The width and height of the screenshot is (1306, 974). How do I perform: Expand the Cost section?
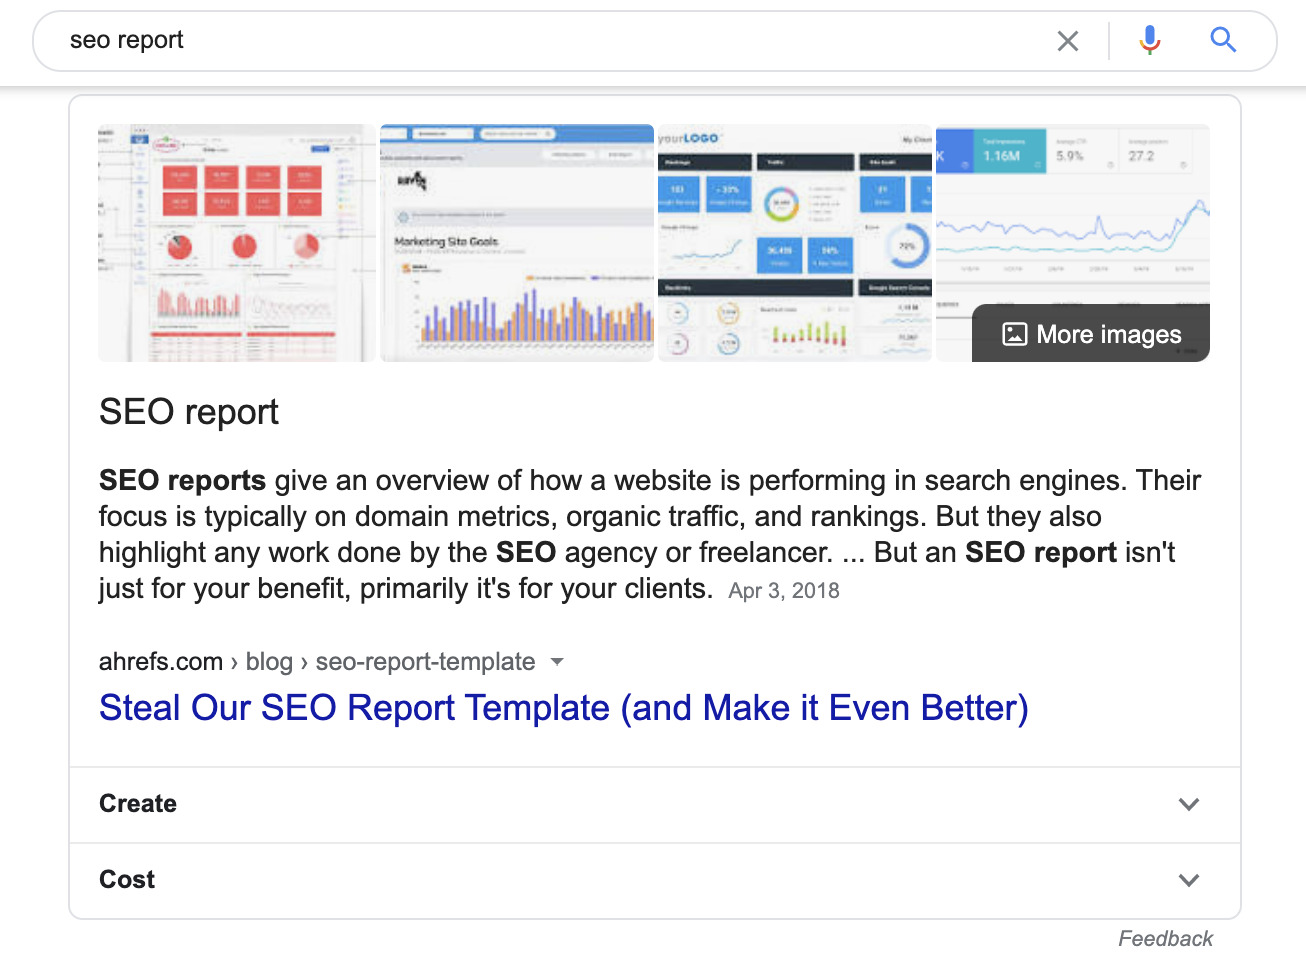point(654,880)
